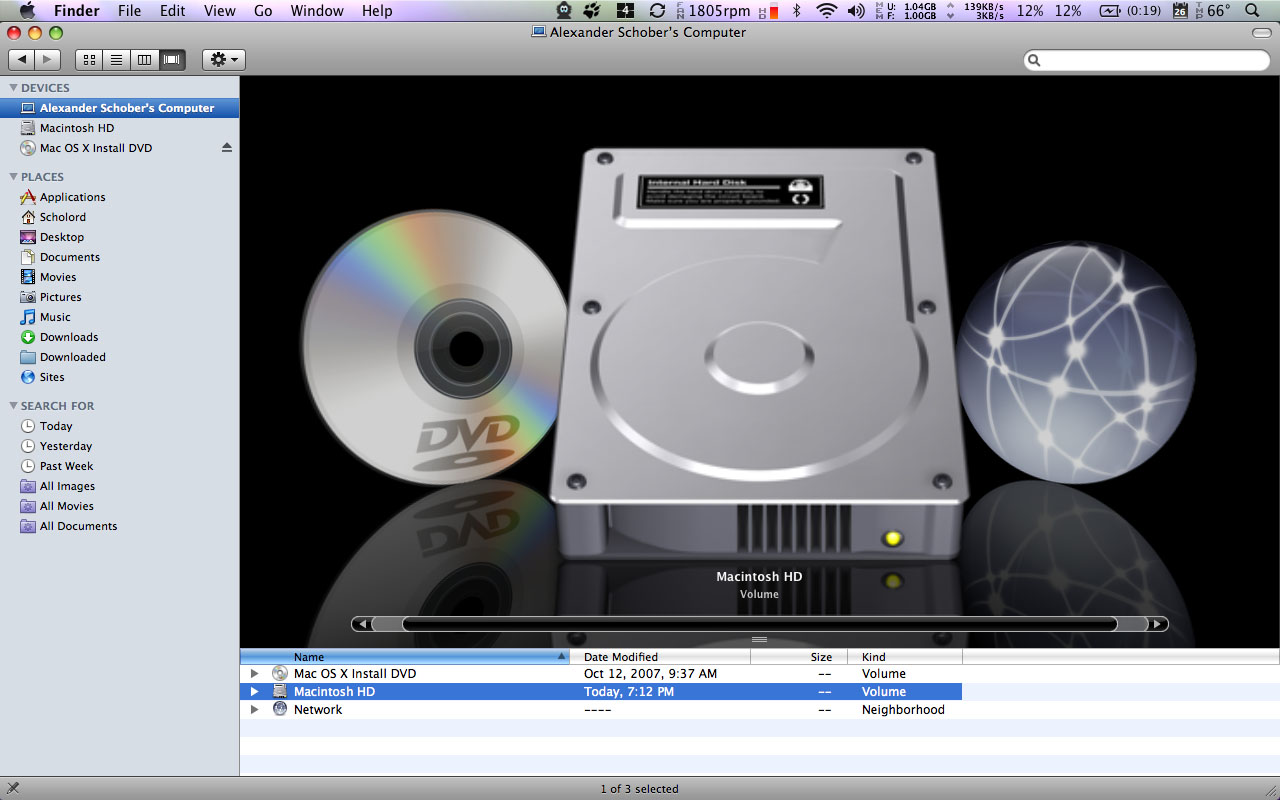Click customize icon in status bar corner
Viewport: 1280px width, 800px height.
(x=12, y=788)
